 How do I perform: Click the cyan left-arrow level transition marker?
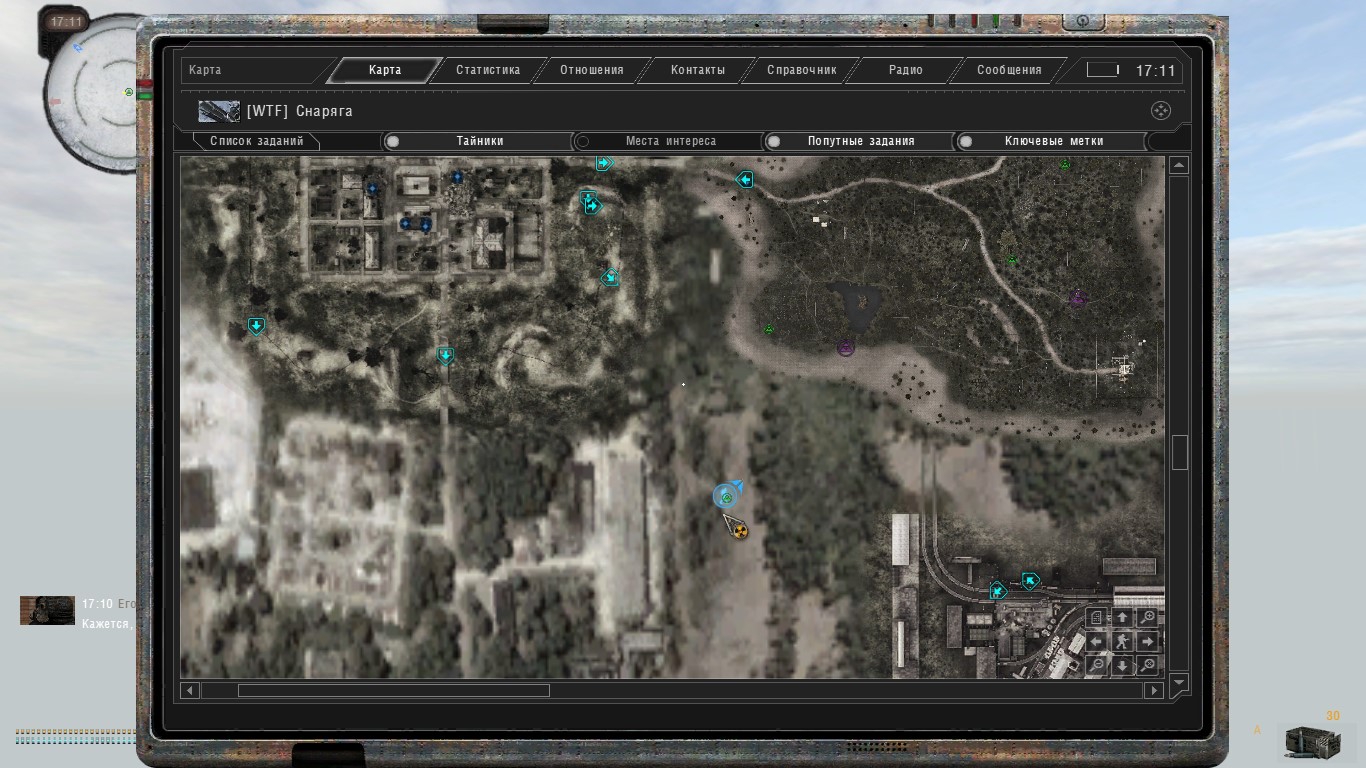pyautogui.click(x=744, y=180)
